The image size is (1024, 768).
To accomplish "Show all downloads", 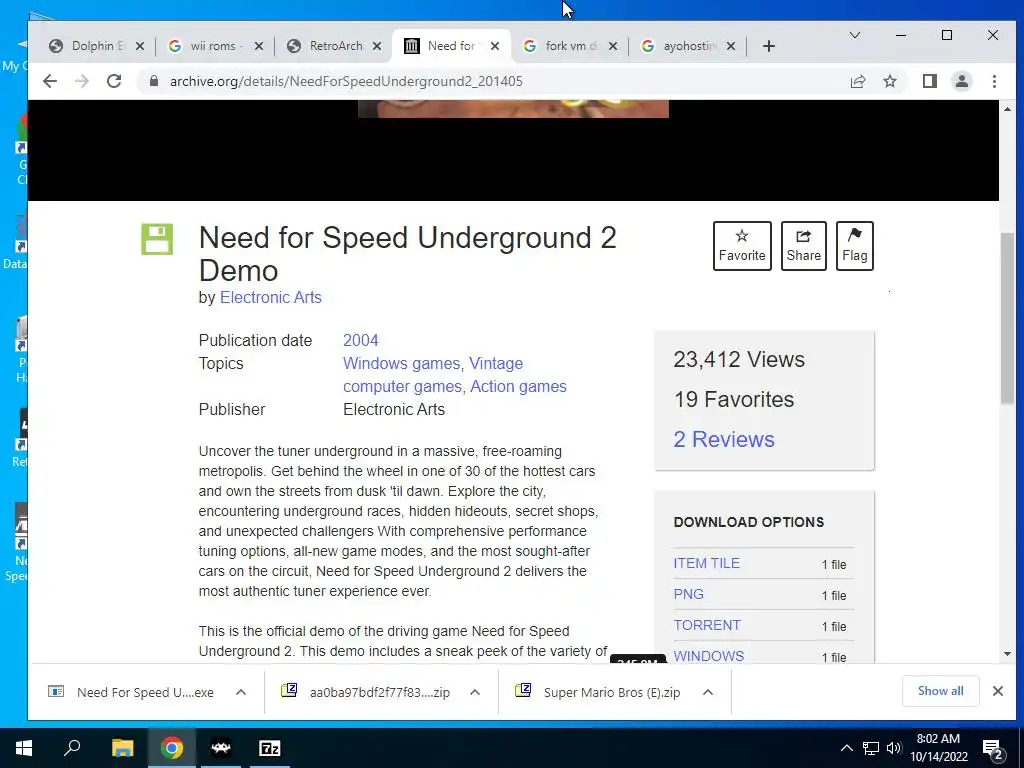I will click(940, 691).
